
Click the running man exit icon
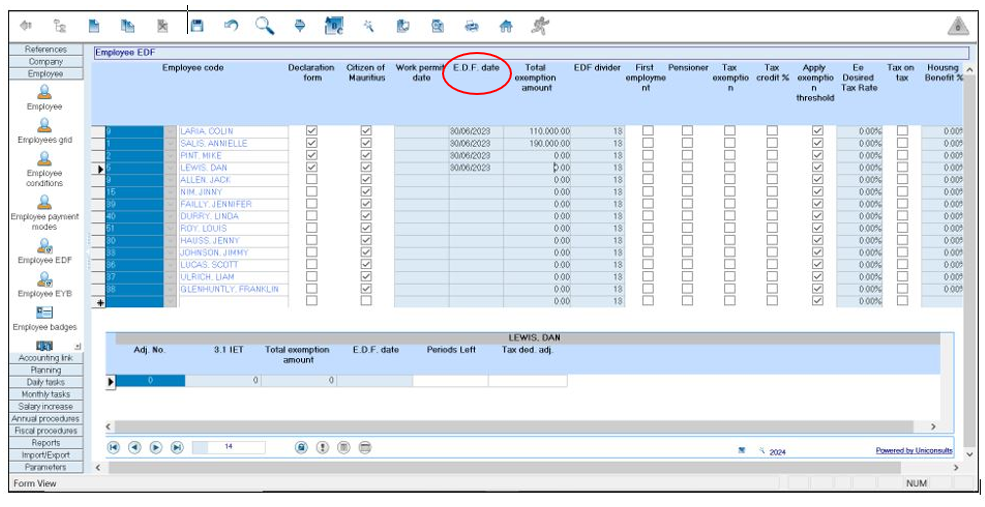[x=540, y=26]
